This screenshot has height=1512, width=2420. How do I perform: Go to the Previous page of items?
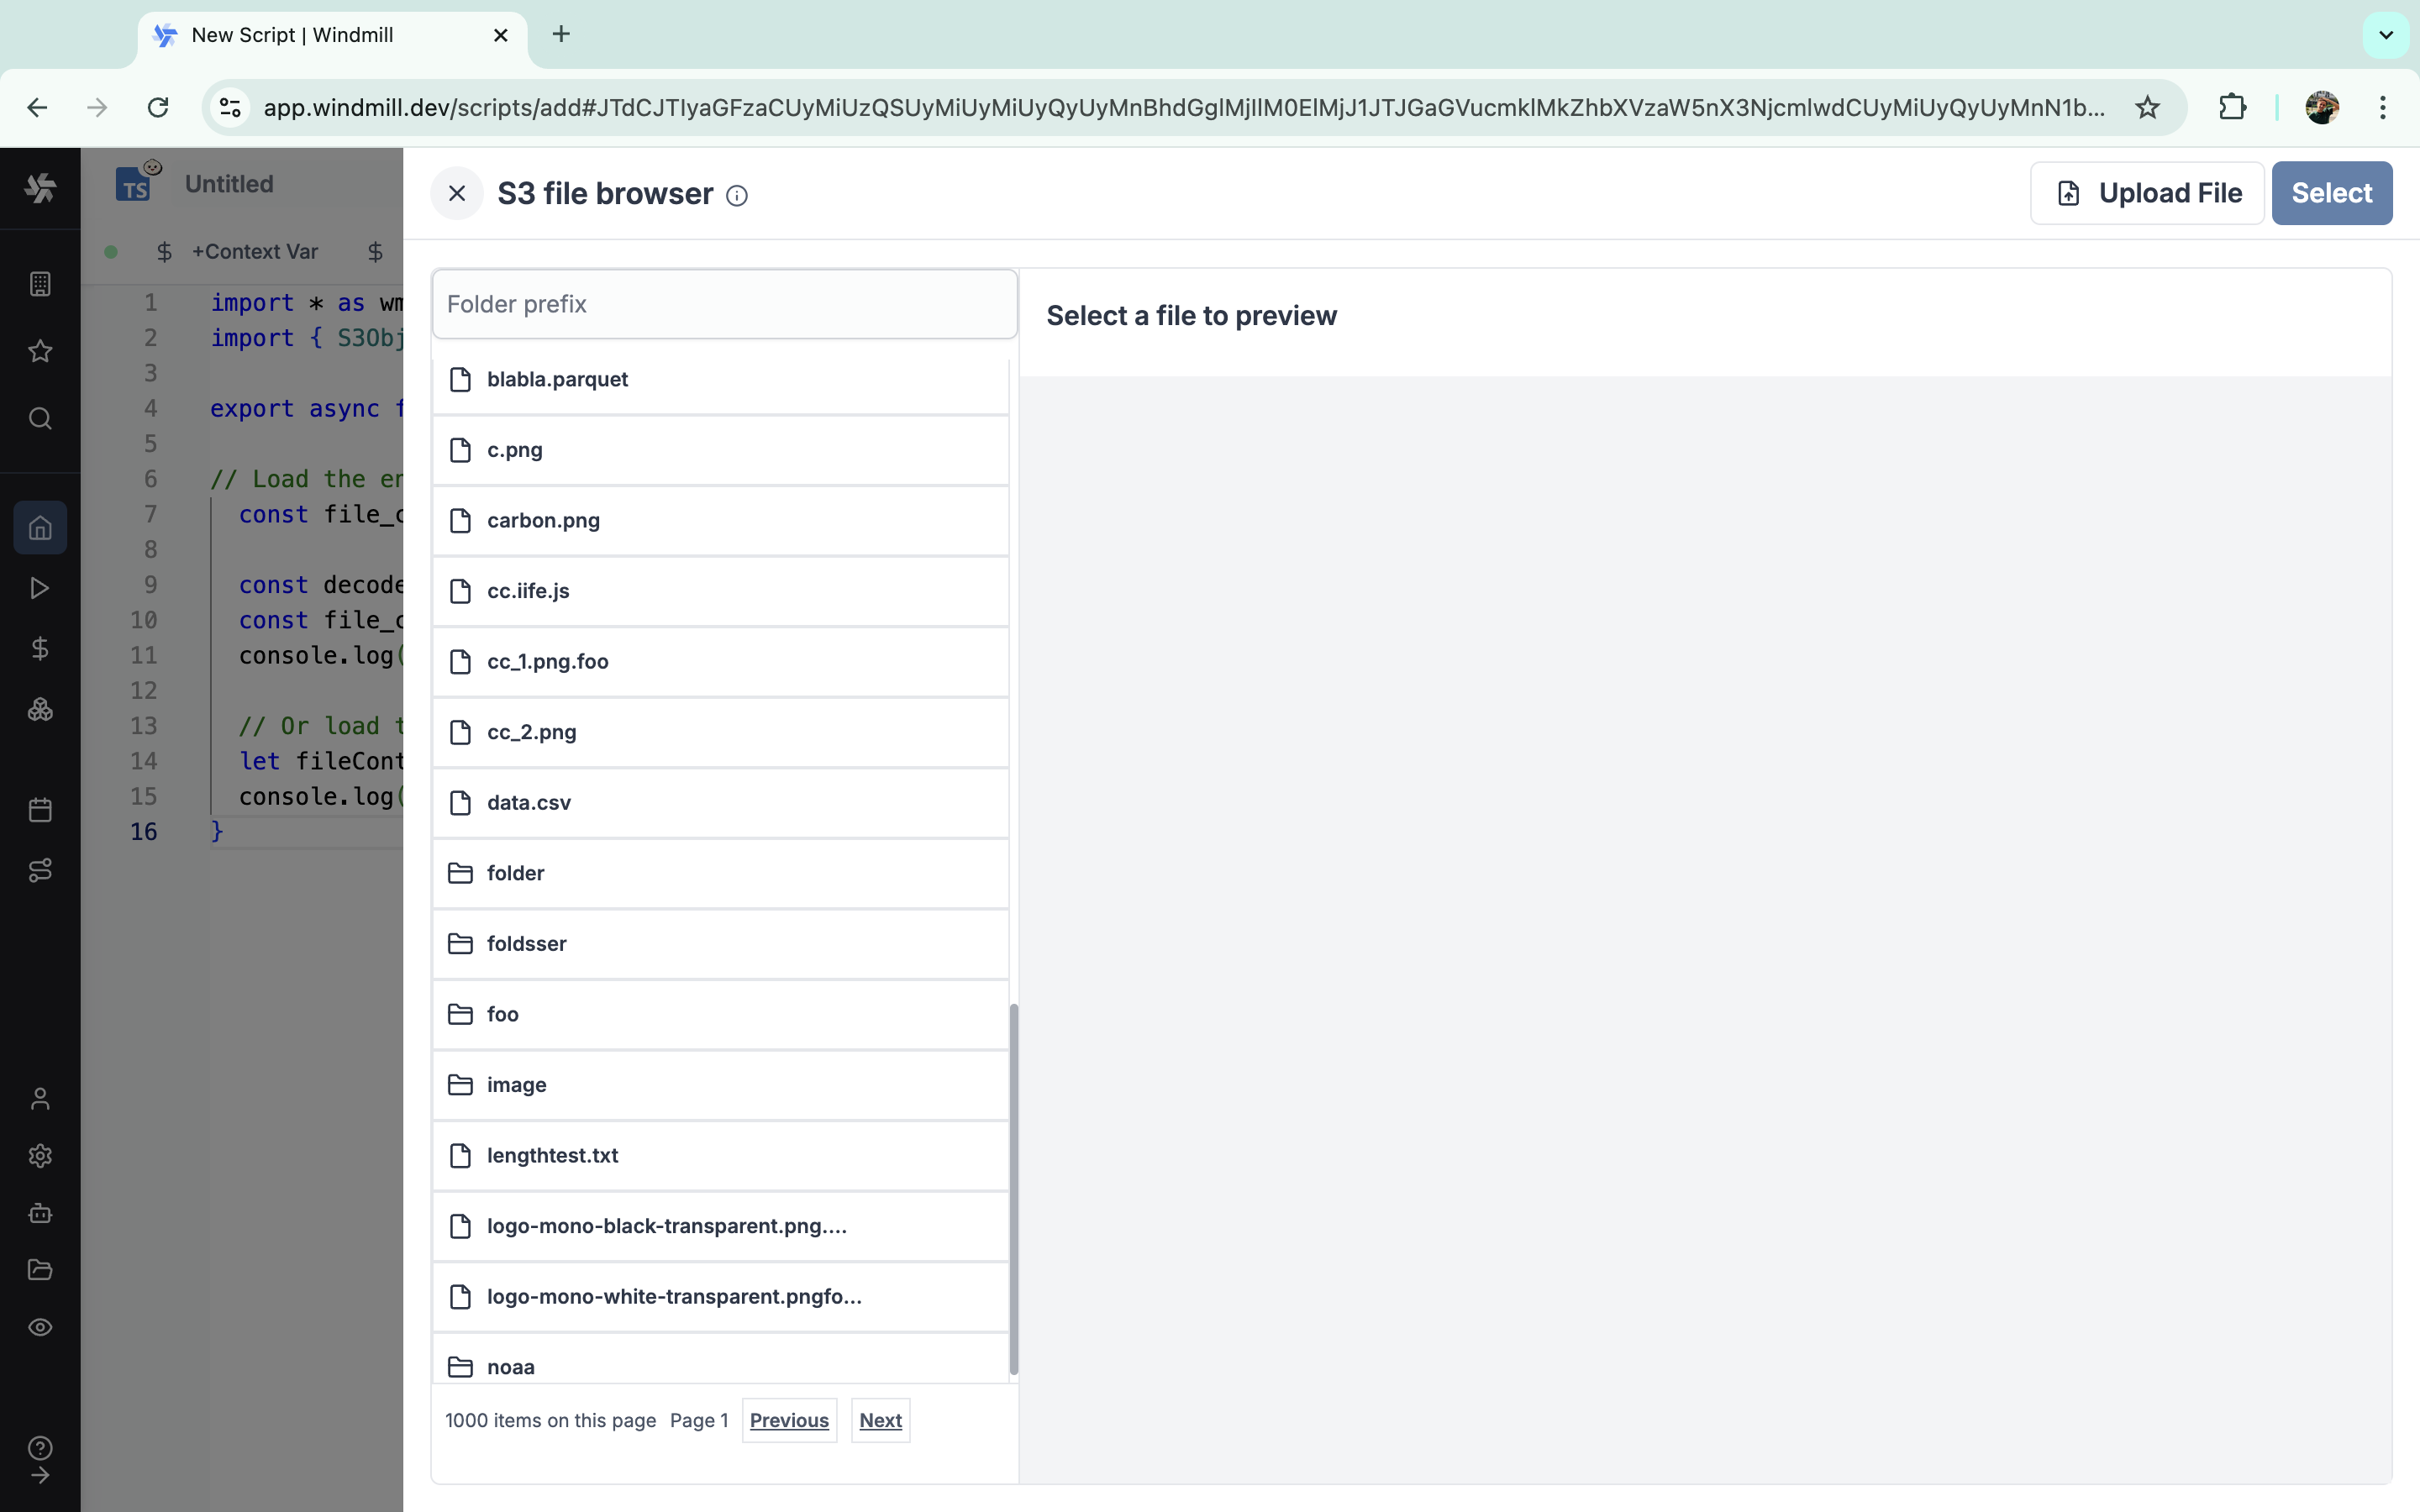pos(789,1420)
